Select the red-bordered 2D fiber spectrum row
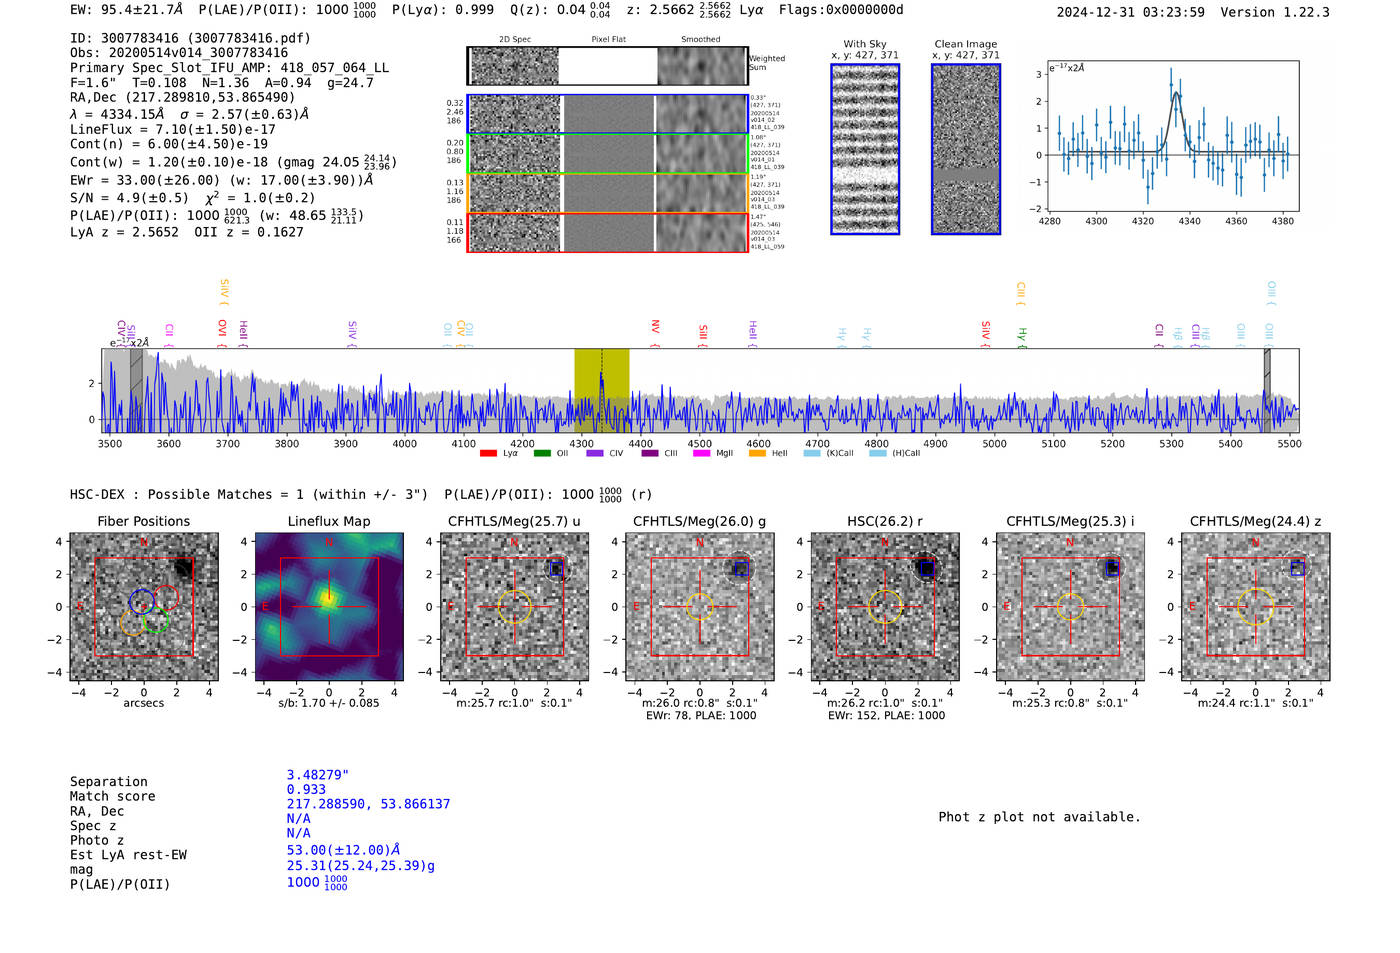The image size is (1400, 953). click(608, 232)
